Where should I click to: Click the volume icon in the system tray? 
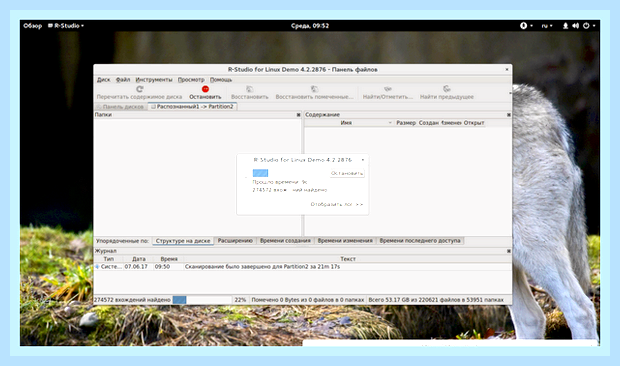(x=575, y=26)
